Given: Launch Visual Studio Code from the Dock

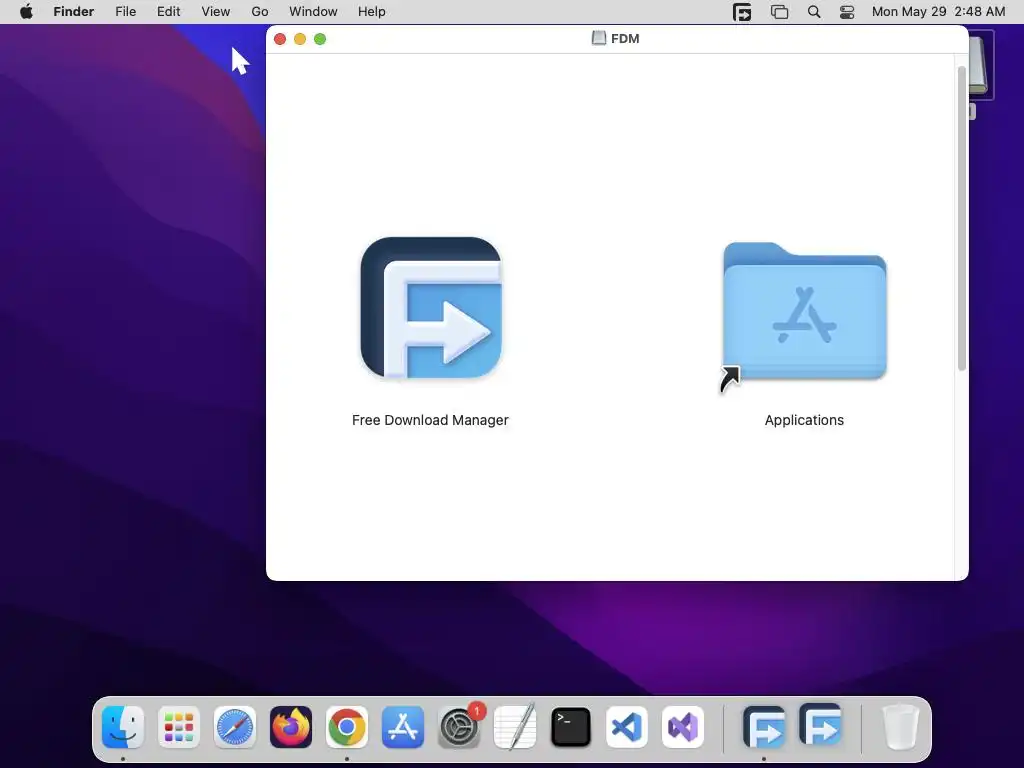Looking at the screenshot, I should pyautogui.click(x=627, y=727).
